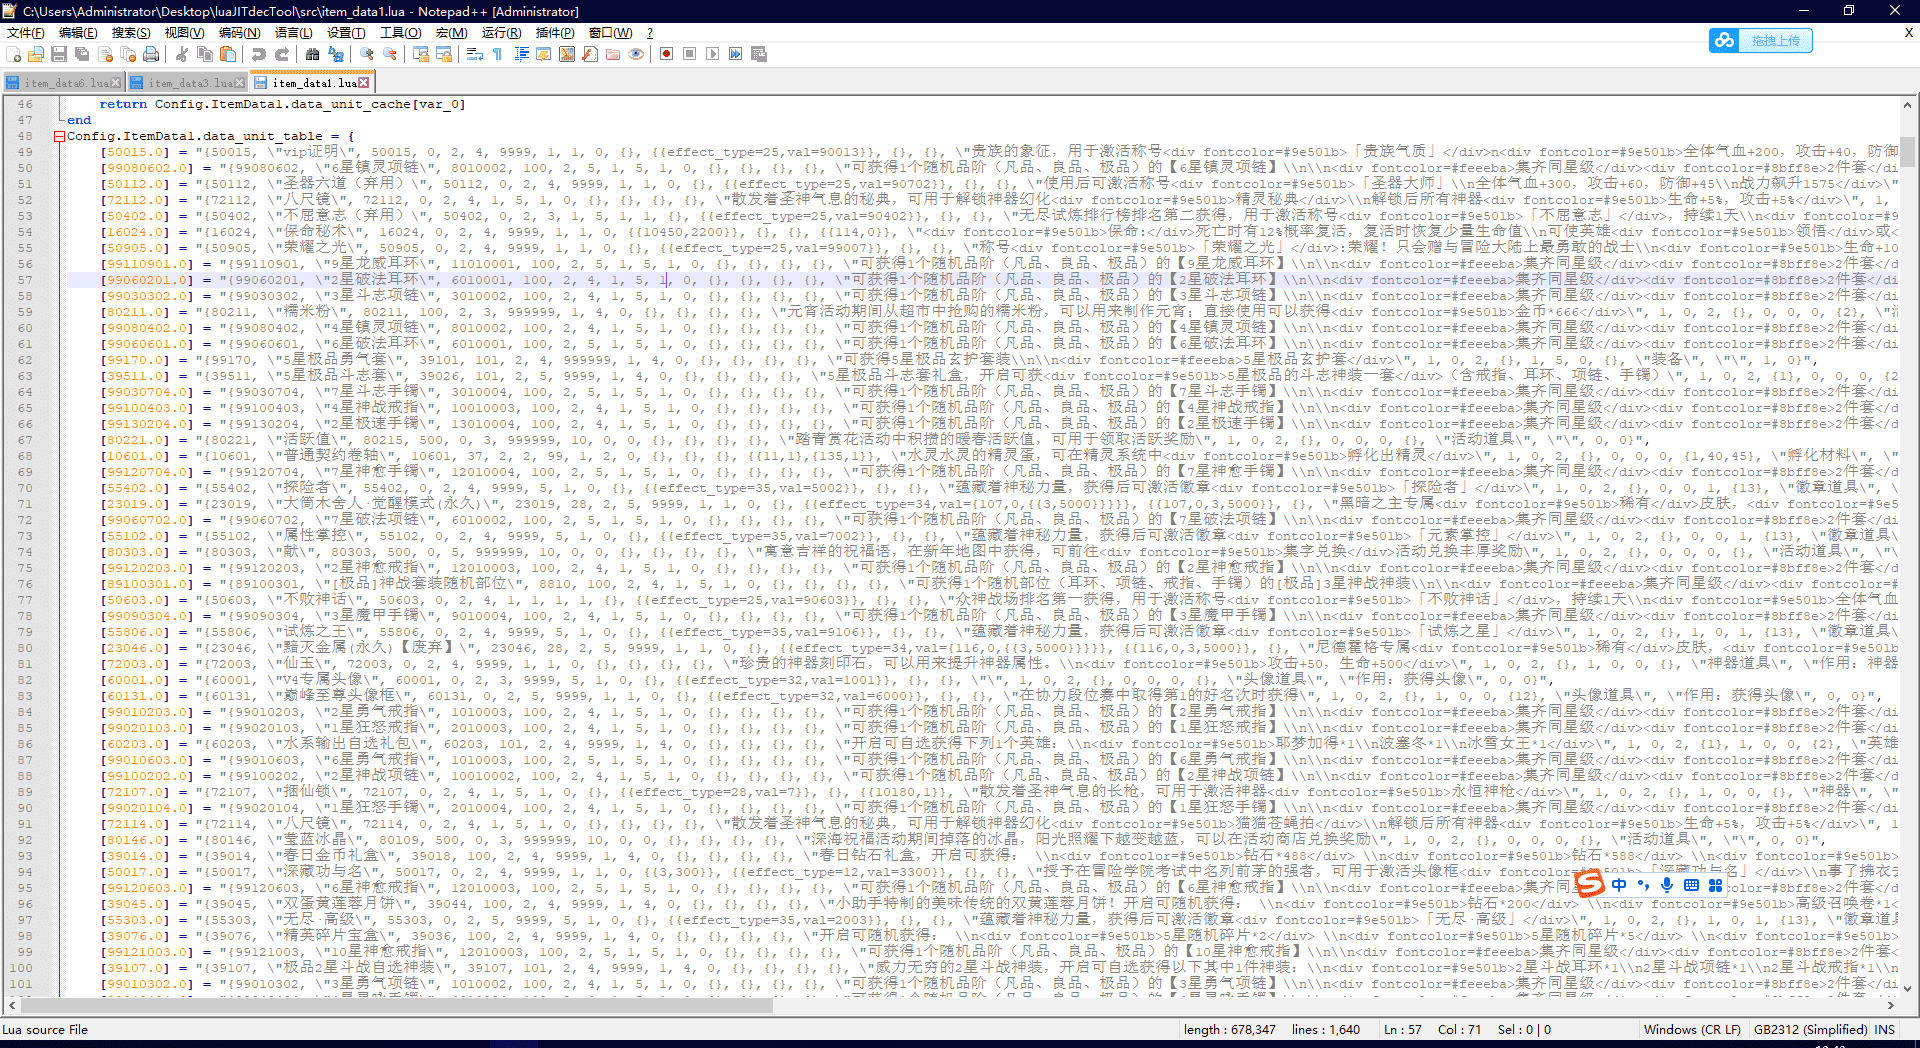Toggle Show All Characters pilcrow icon
Screen dimensions: 1920x1048
click(498, 54)
